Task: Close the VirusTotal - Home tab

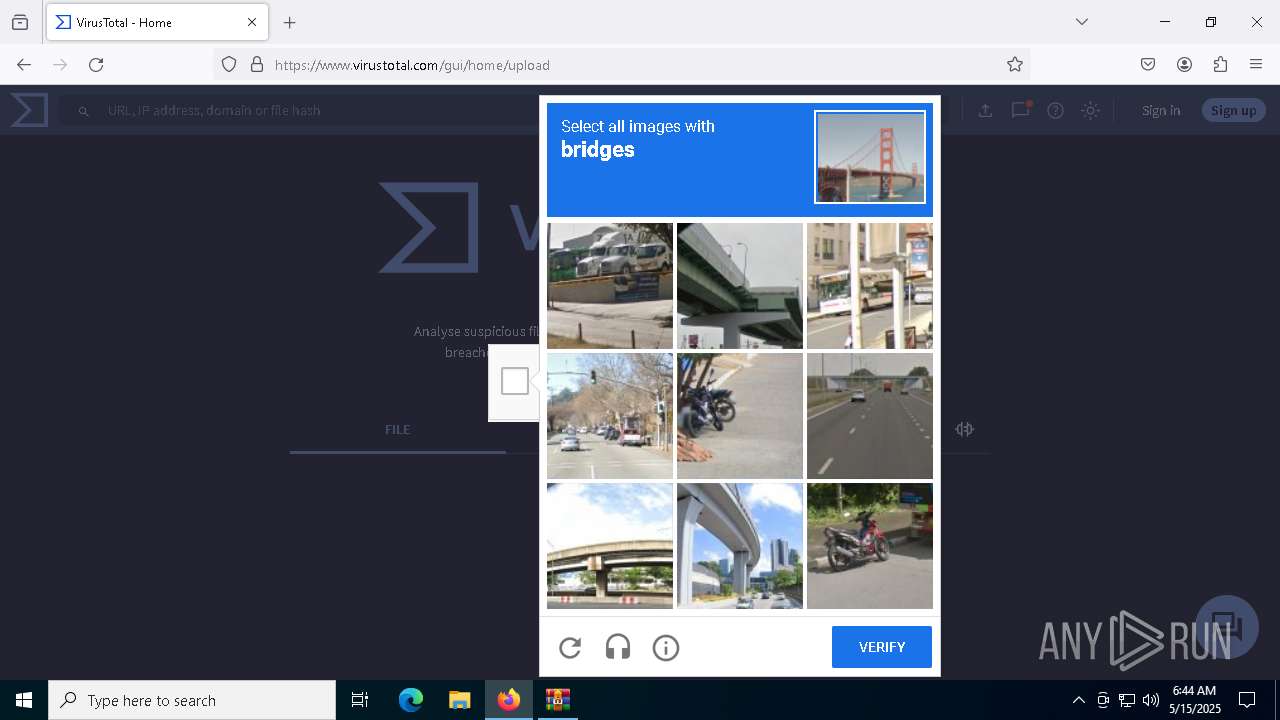Action: pyautogui.click(x=252, y=22)
